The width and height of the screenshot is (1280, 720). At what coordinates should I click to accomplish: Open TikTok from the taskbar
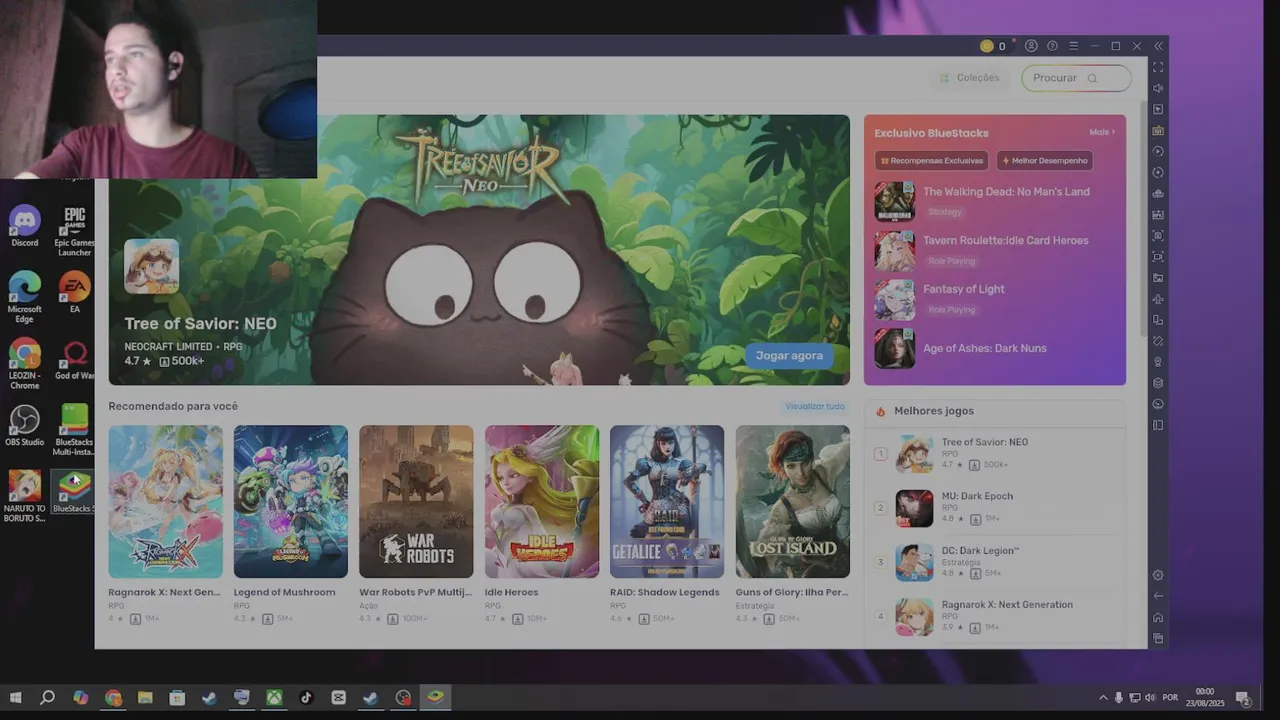point(306,698)
